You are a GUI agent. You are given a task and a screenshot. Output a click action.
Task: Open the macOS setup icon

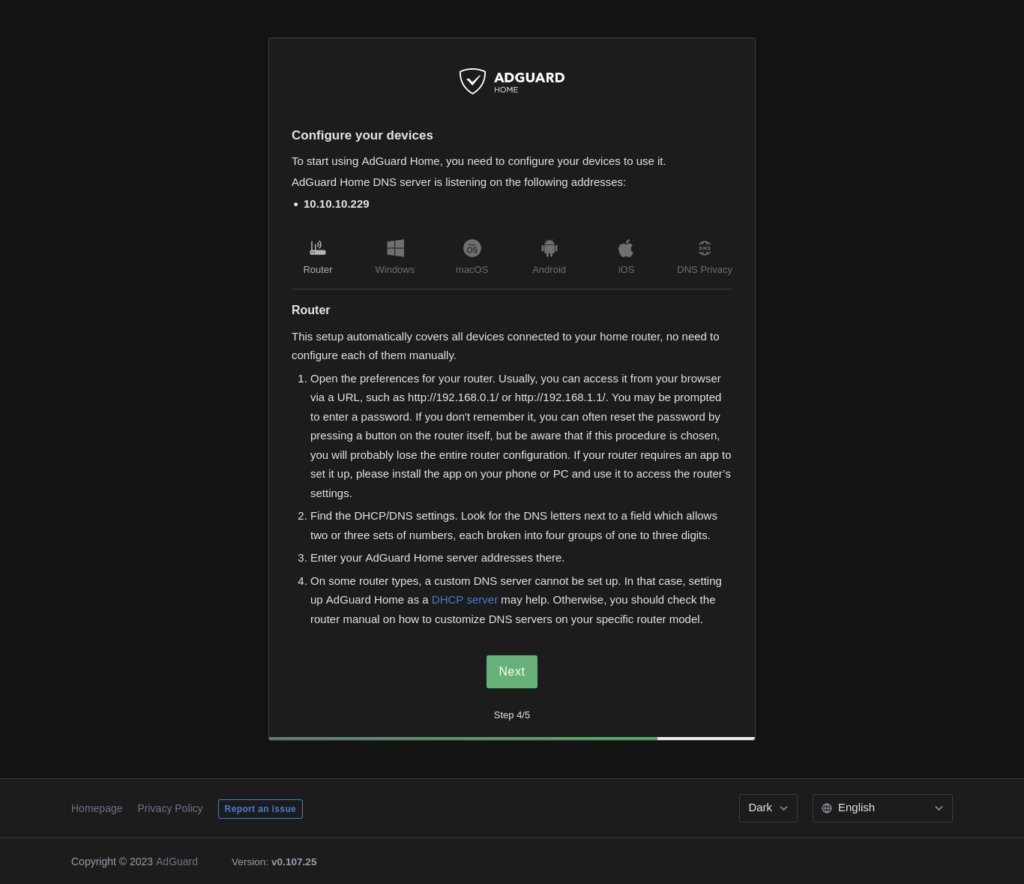pos(472,248)
